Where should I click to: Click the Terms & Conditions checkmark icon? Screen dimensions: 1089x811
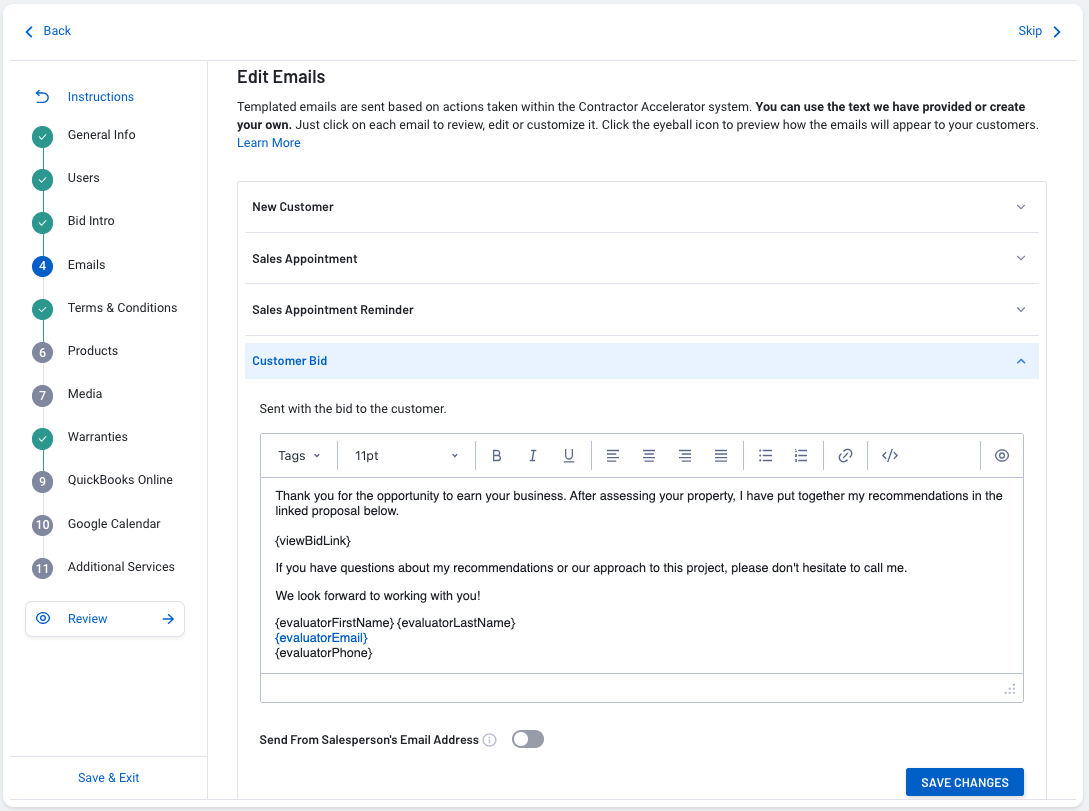[x=42, y=309]
